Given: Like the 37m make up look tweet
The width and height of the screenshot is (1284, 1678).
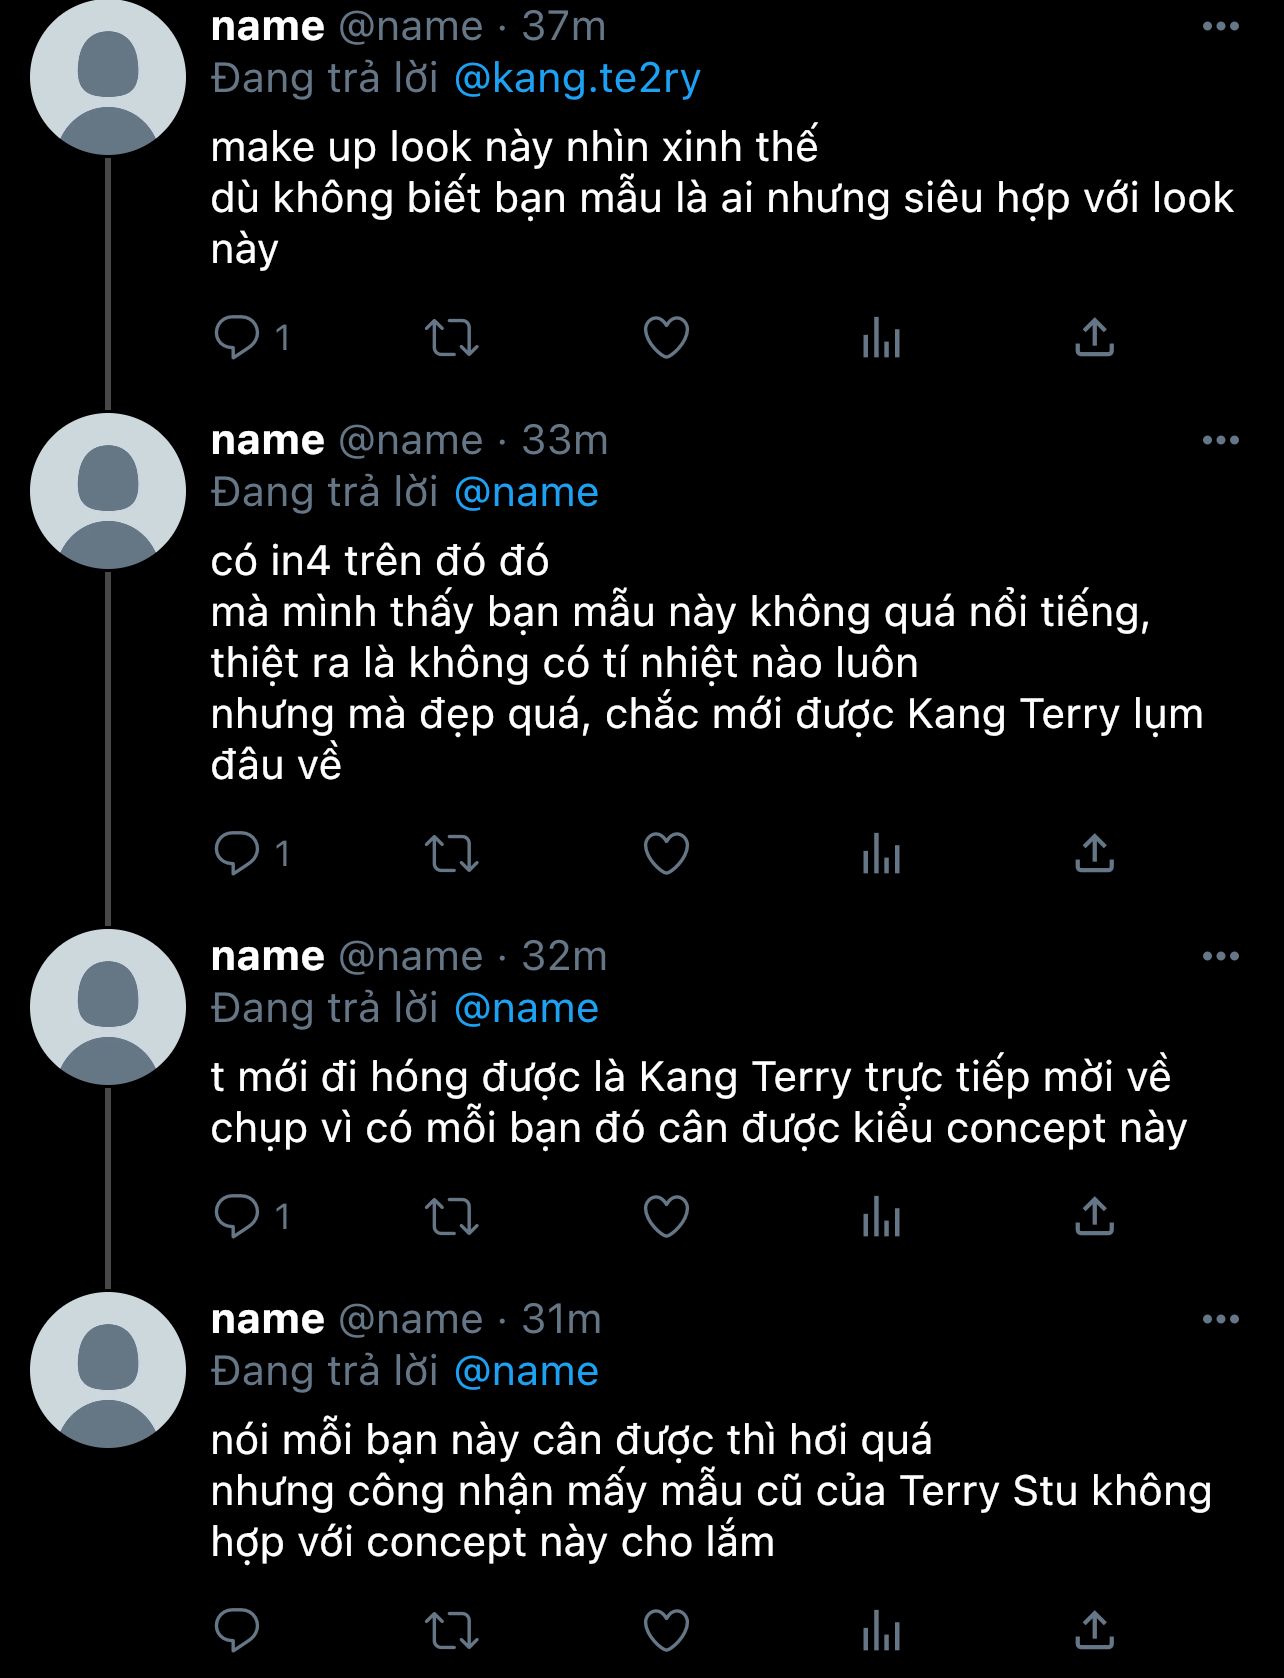Looking at the screenshot, I should coord(666,338).
